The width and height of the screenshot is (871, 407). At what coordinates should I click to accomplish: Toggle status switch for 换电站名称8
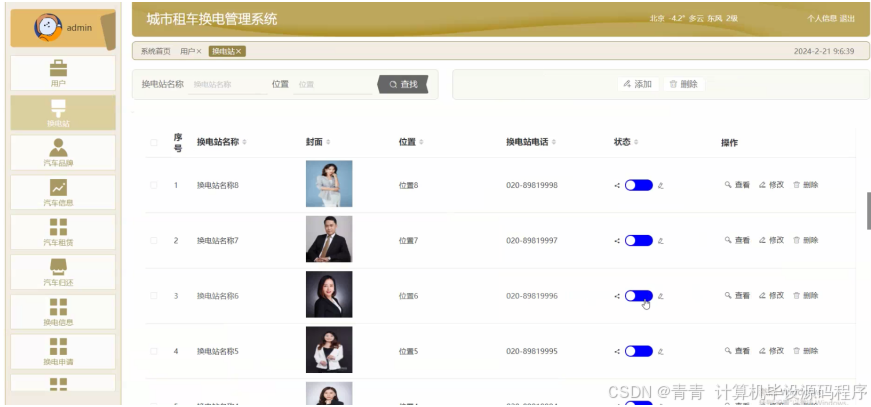[x=638, y=185]
